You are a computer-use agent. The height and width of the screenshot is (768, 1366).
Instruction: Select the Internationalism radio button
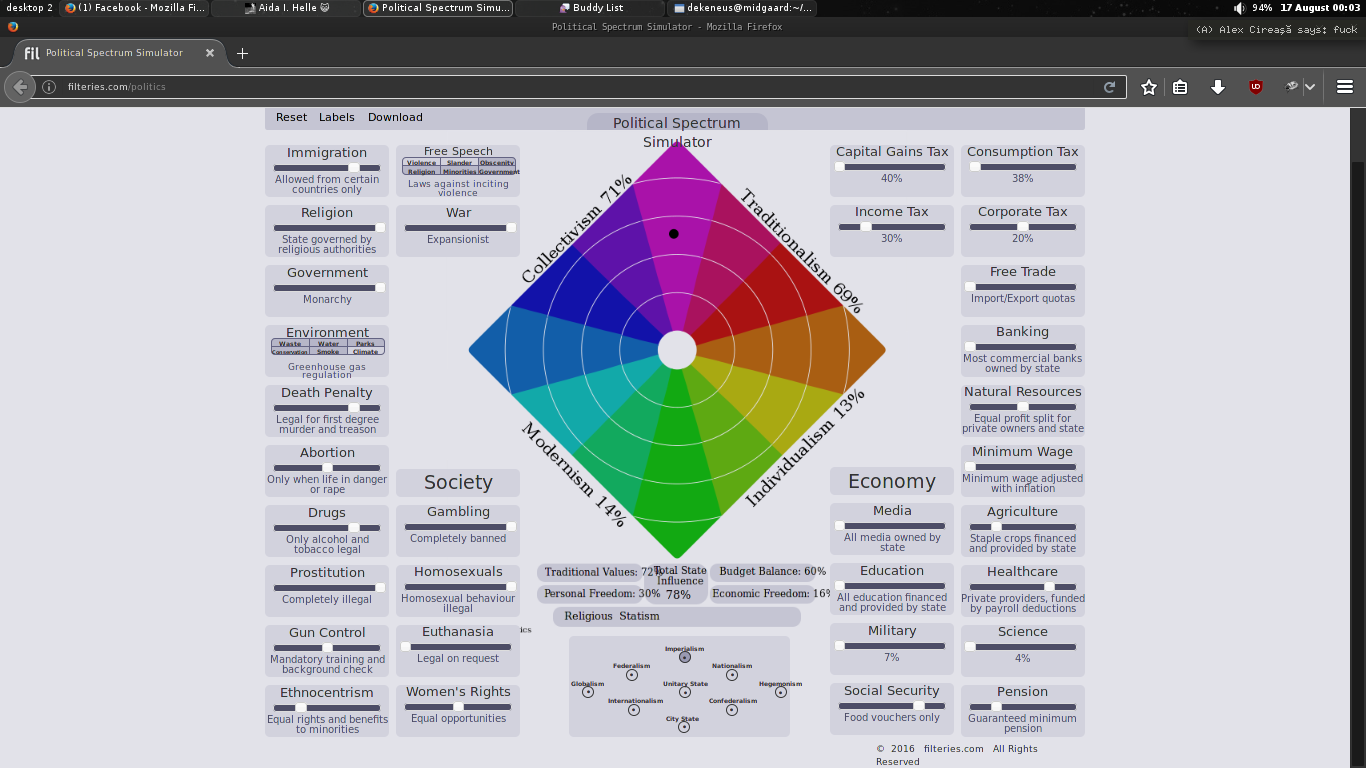pyautogui.click(x=634, y=710)
